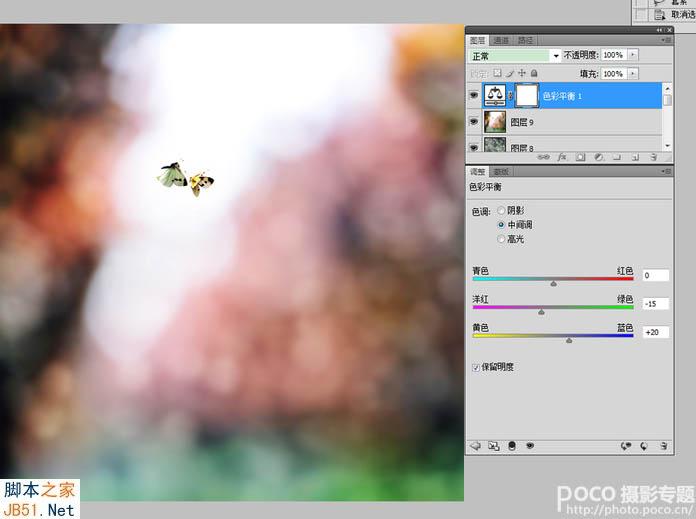The height and width of the screenshot is (519, 696).
Task: Select the 阴影 tone radio button
Action: [501, 210]
